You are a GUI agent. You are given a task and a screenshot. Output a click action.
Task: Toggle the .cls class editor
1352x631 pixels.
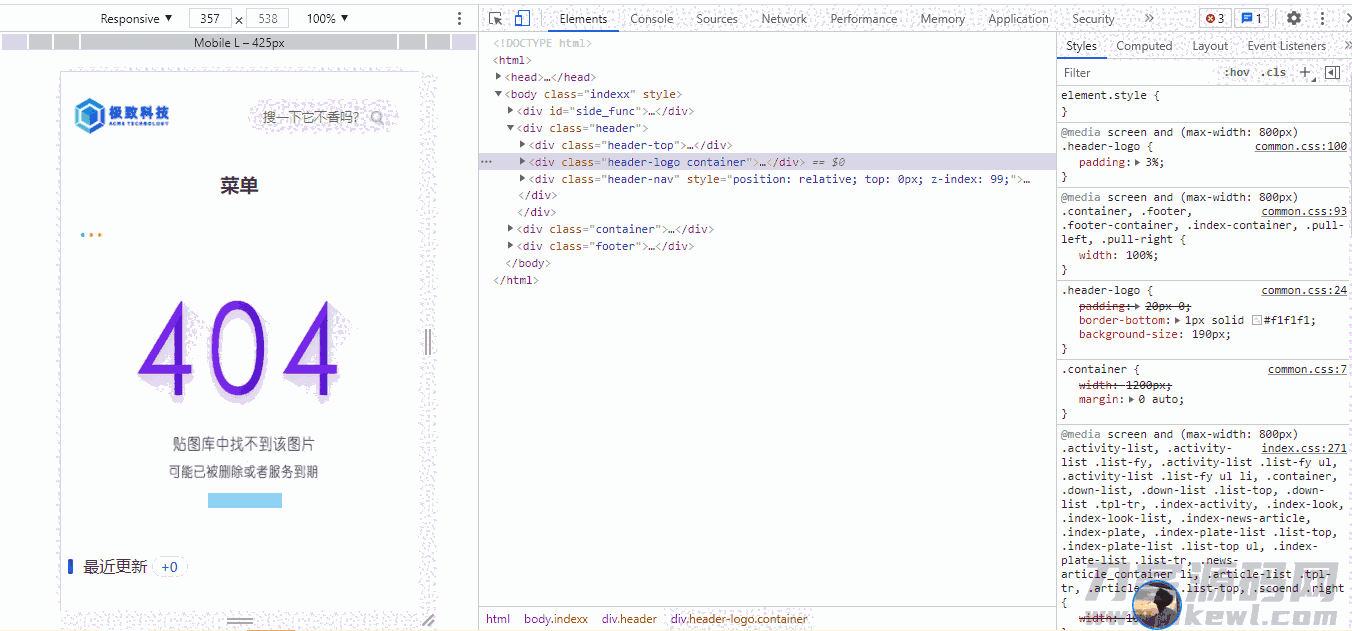tap(1273, 73)
